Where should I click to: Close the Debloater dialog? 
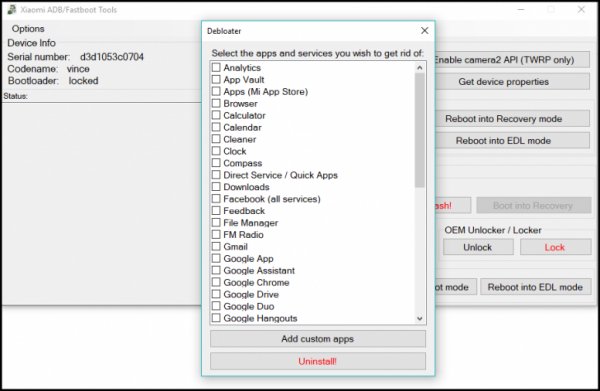click(425, 31)
